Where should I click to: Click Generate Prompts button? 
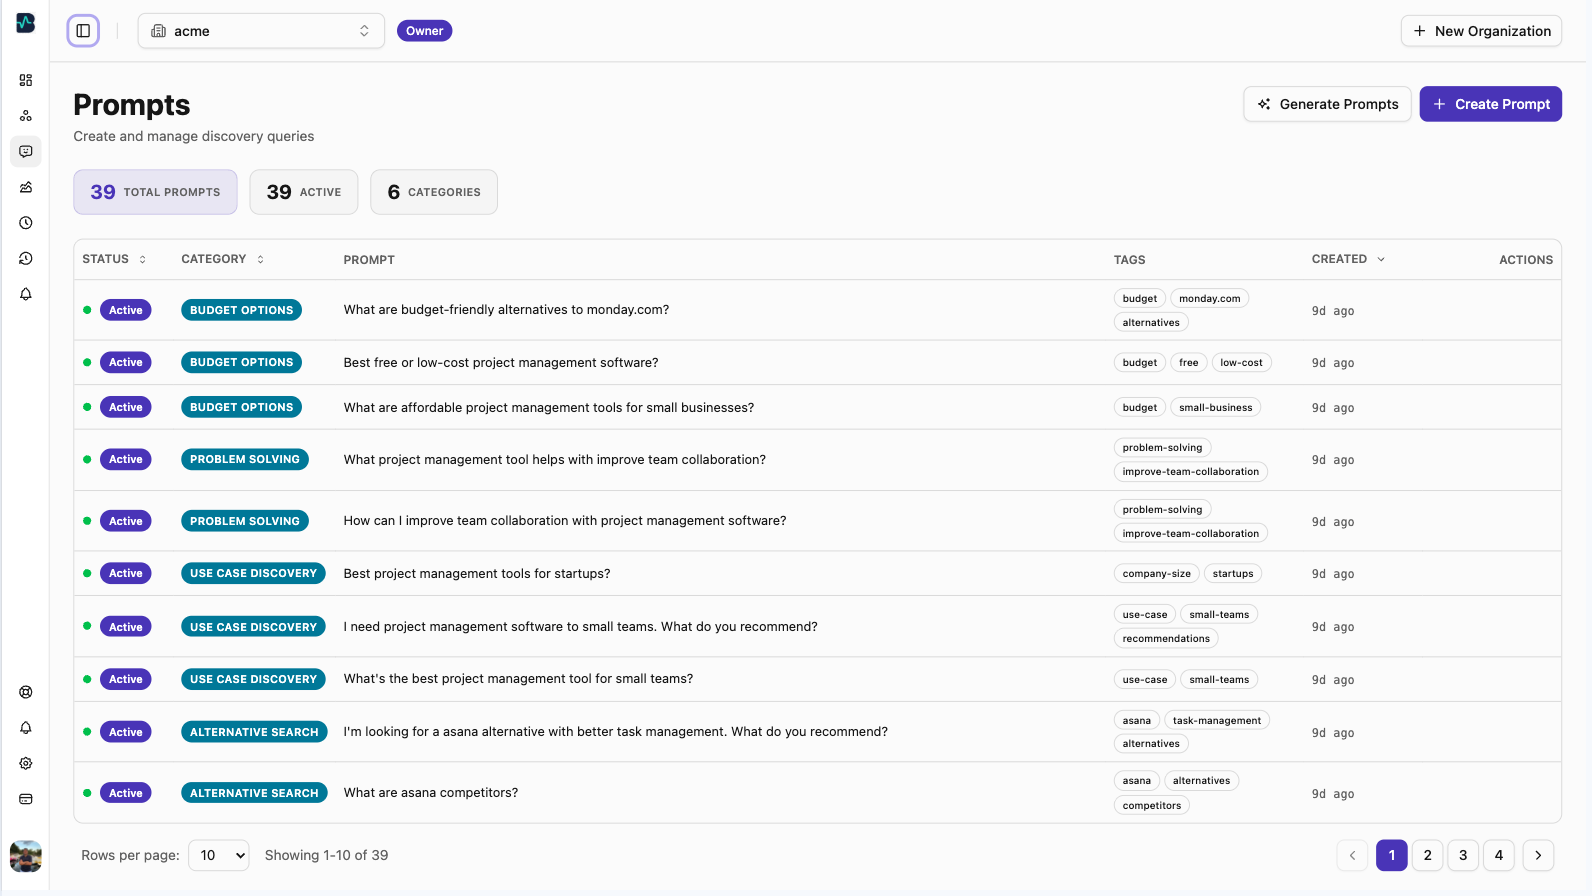click(1327, 104)
